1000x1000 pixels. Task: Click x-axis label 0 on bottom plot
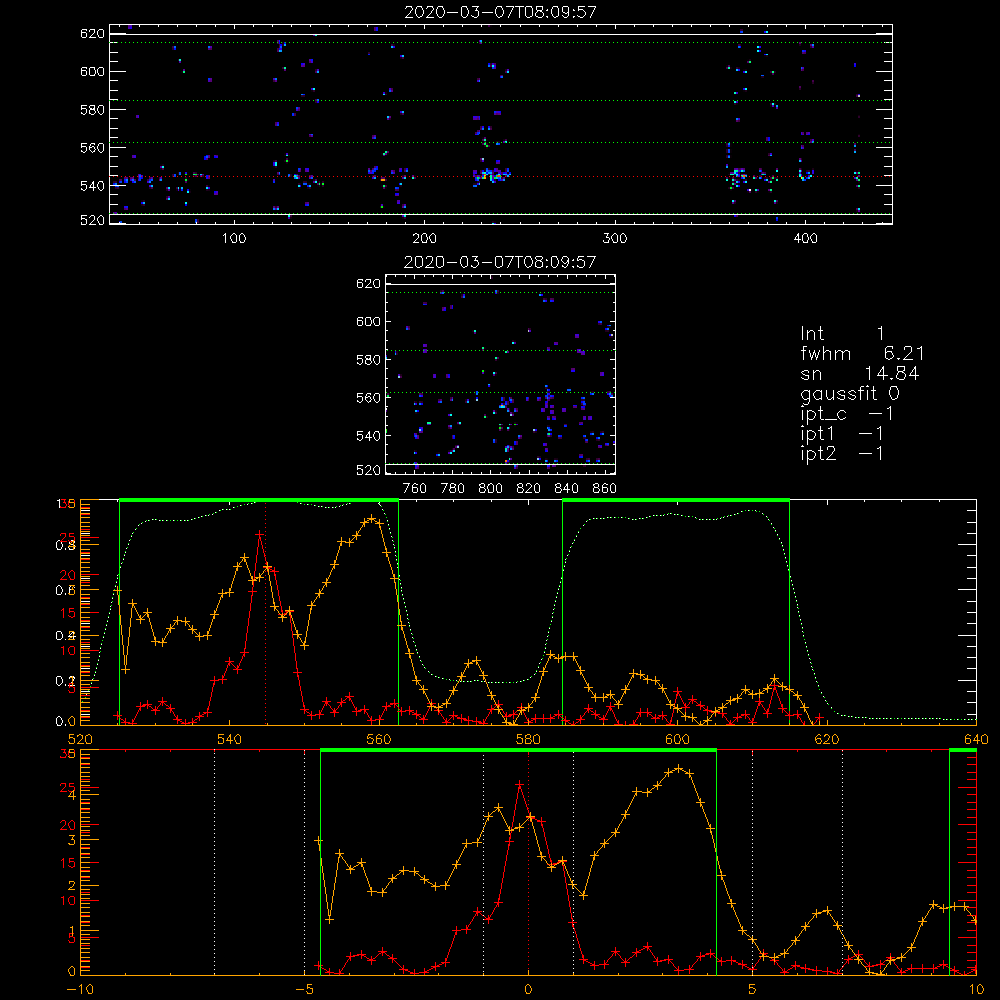click(x=528, y=990)
